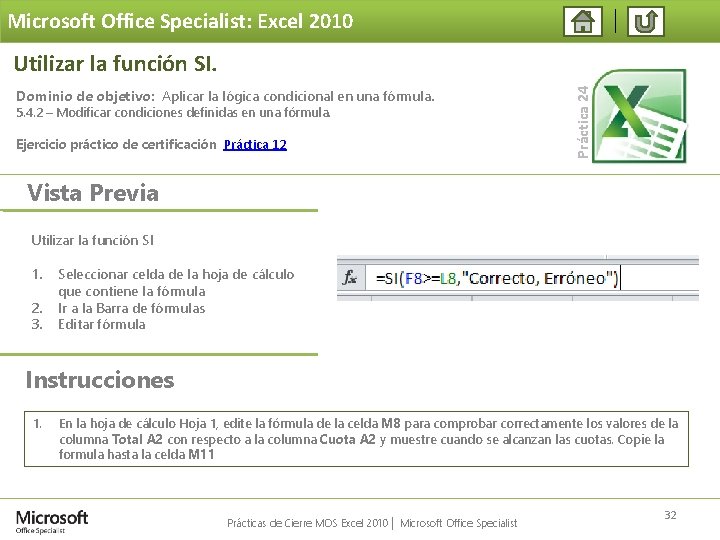
Task: Click the 'Instrucciones' heading
Action: pyautogui.click(x=100, y=380)
